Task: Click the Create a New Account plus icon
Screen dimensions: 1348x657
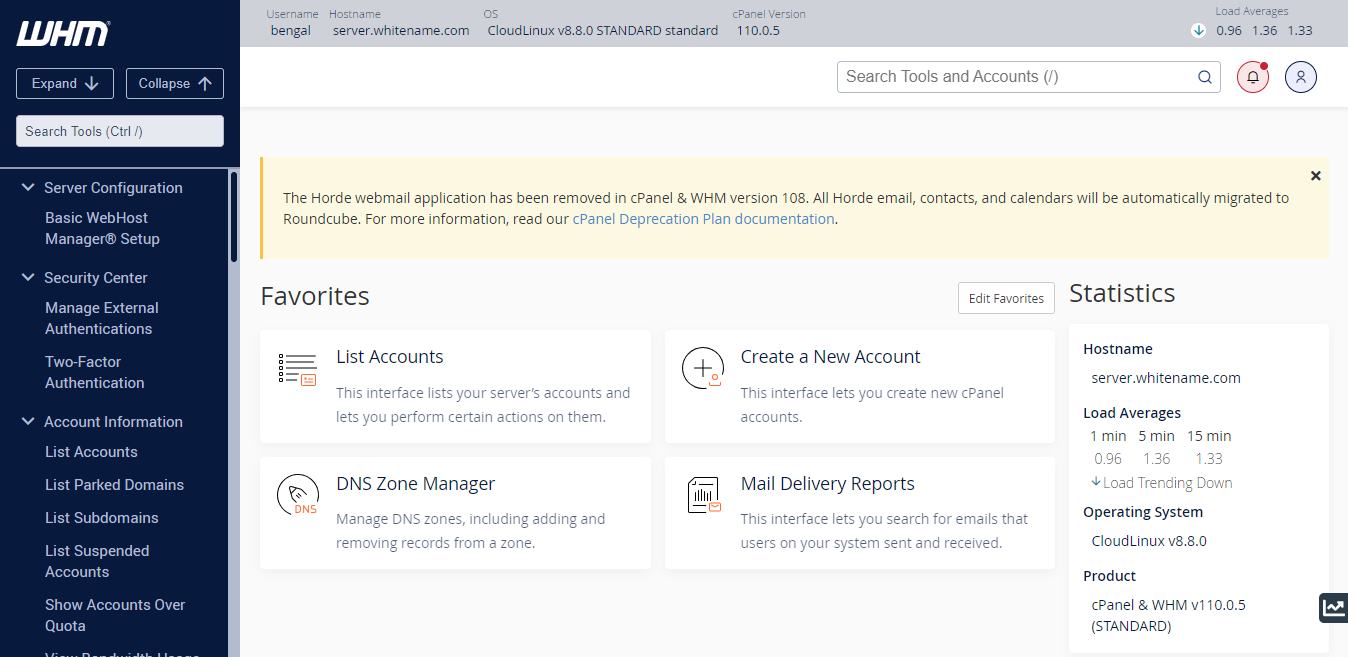Action: (702, 368)
